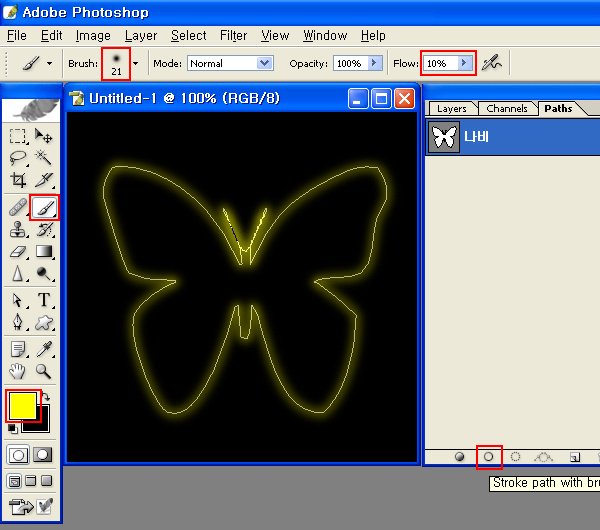Click Stroke path with brush button
Viewport: 600px width, 530px height.
pyautogui.click(x=489, y=457)
